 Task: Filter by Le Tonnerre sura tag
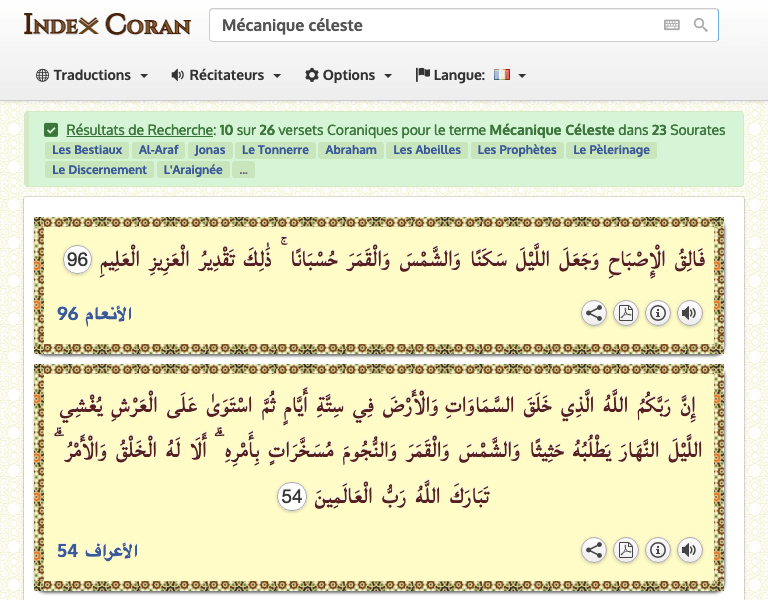(275, 150)
